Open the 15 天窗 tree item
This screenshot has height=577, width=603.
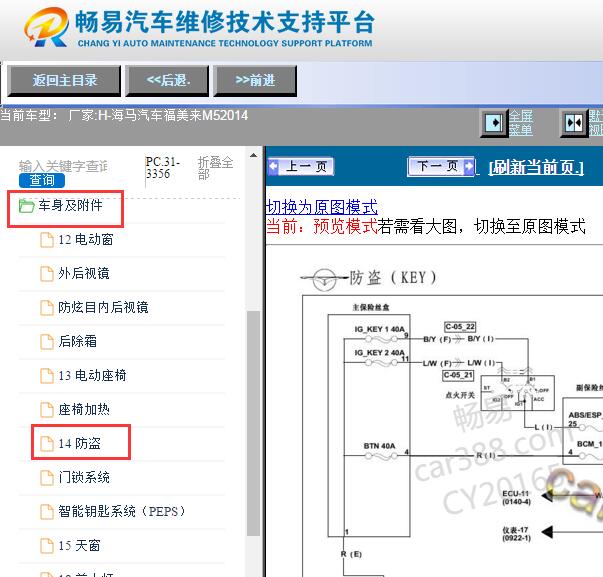click(79, 545)
